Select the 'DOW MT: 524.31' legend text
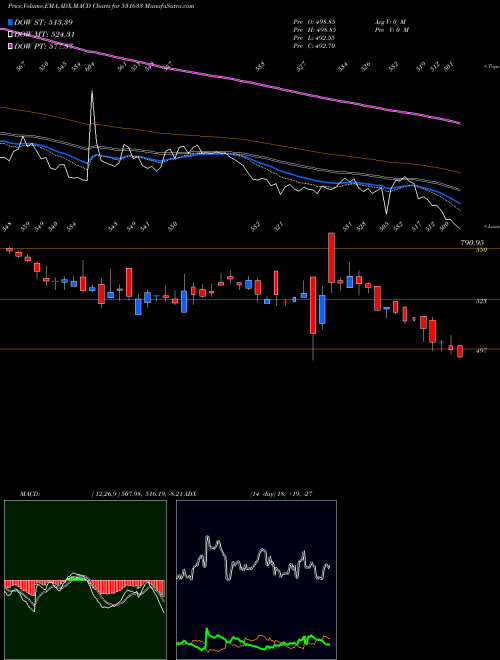500x660 pixels. (x=45, y=35)
